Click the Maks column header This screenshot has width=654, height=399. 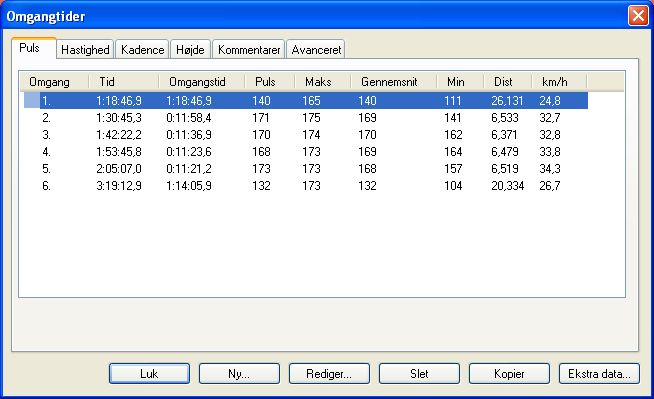[323, 82]
